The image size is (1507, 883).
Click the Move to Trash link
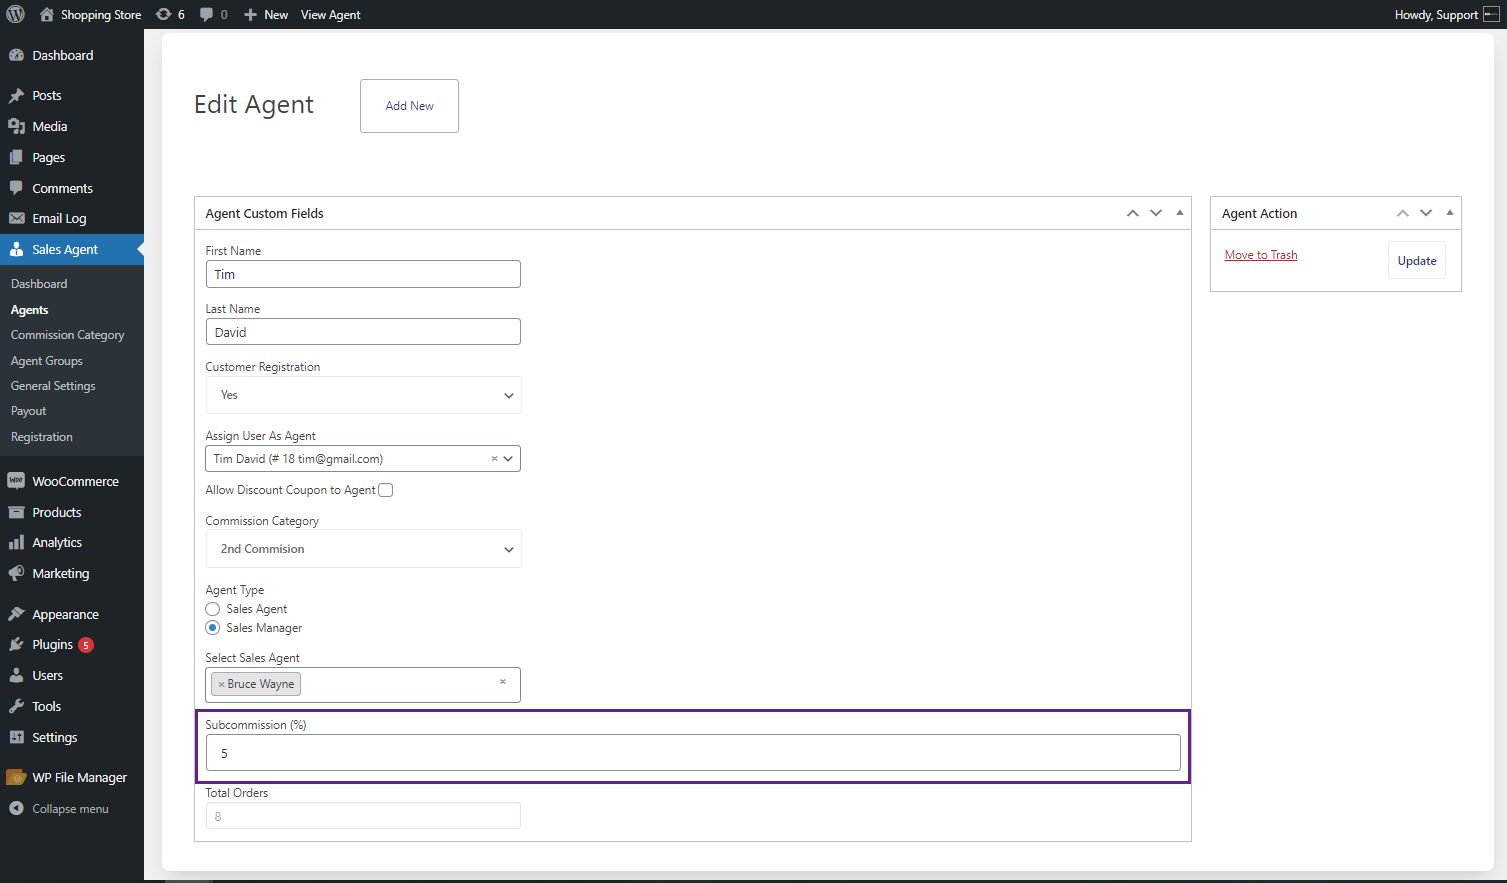1261,255
